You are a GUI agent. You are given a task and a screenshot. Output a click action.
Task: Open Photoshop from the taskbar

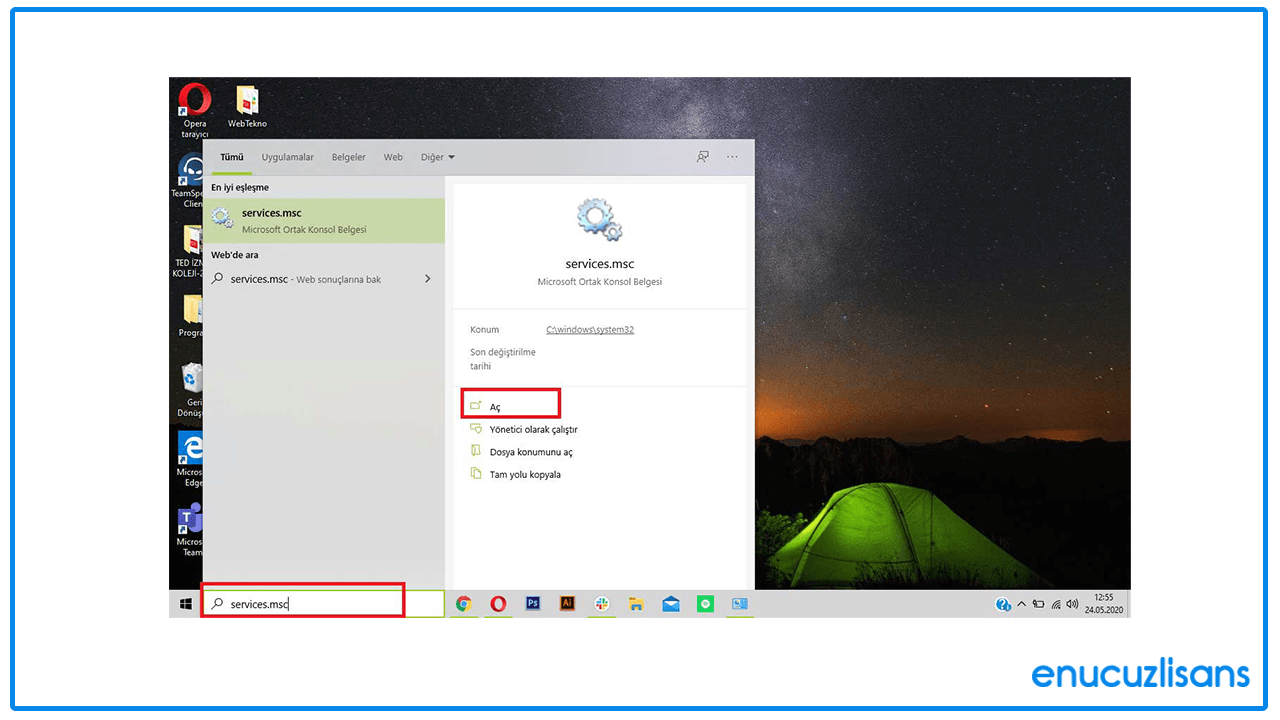[x=533, y=604]
